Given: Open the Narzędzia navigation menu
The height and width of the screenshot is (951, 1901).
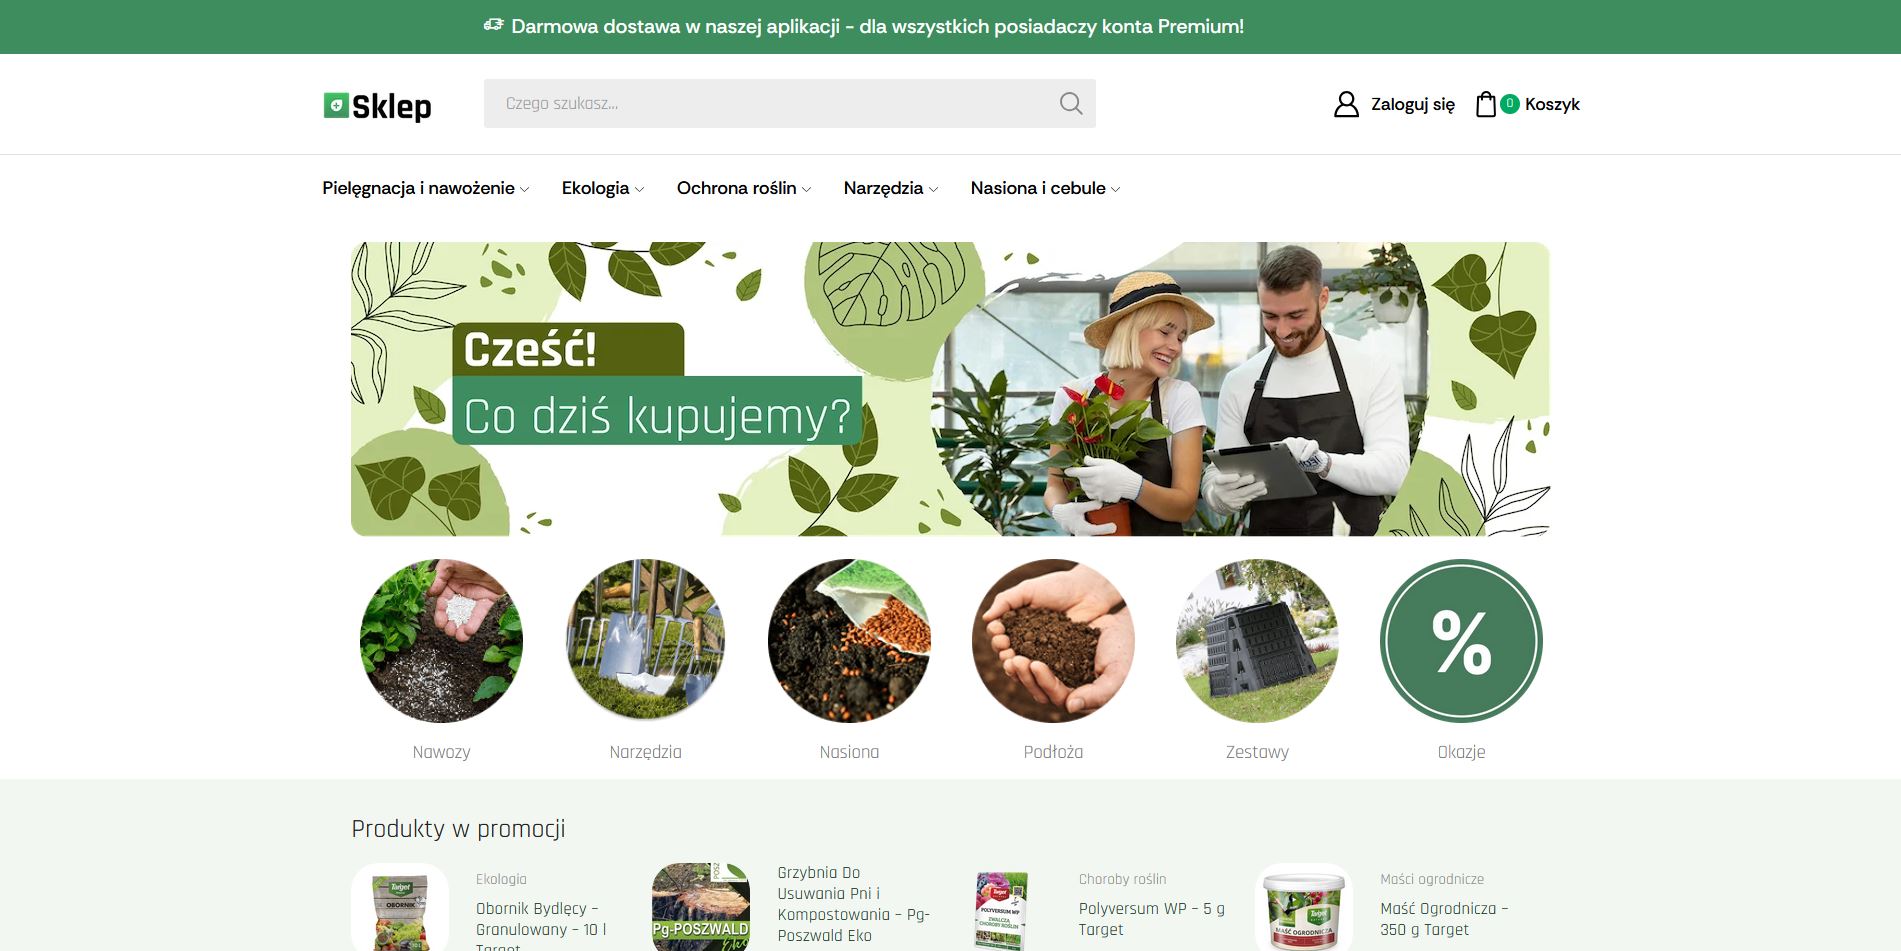Looking at the screenshot, I should [890, 188].
